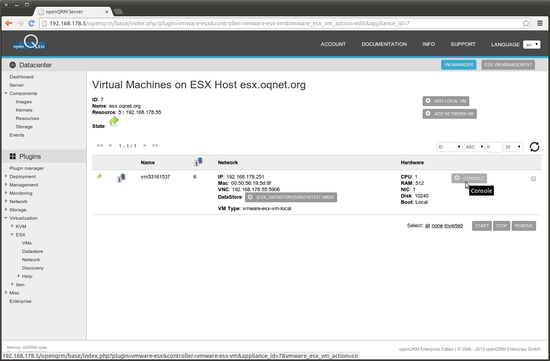
Task: Open VMs under ESX
Action: [27, 243]
